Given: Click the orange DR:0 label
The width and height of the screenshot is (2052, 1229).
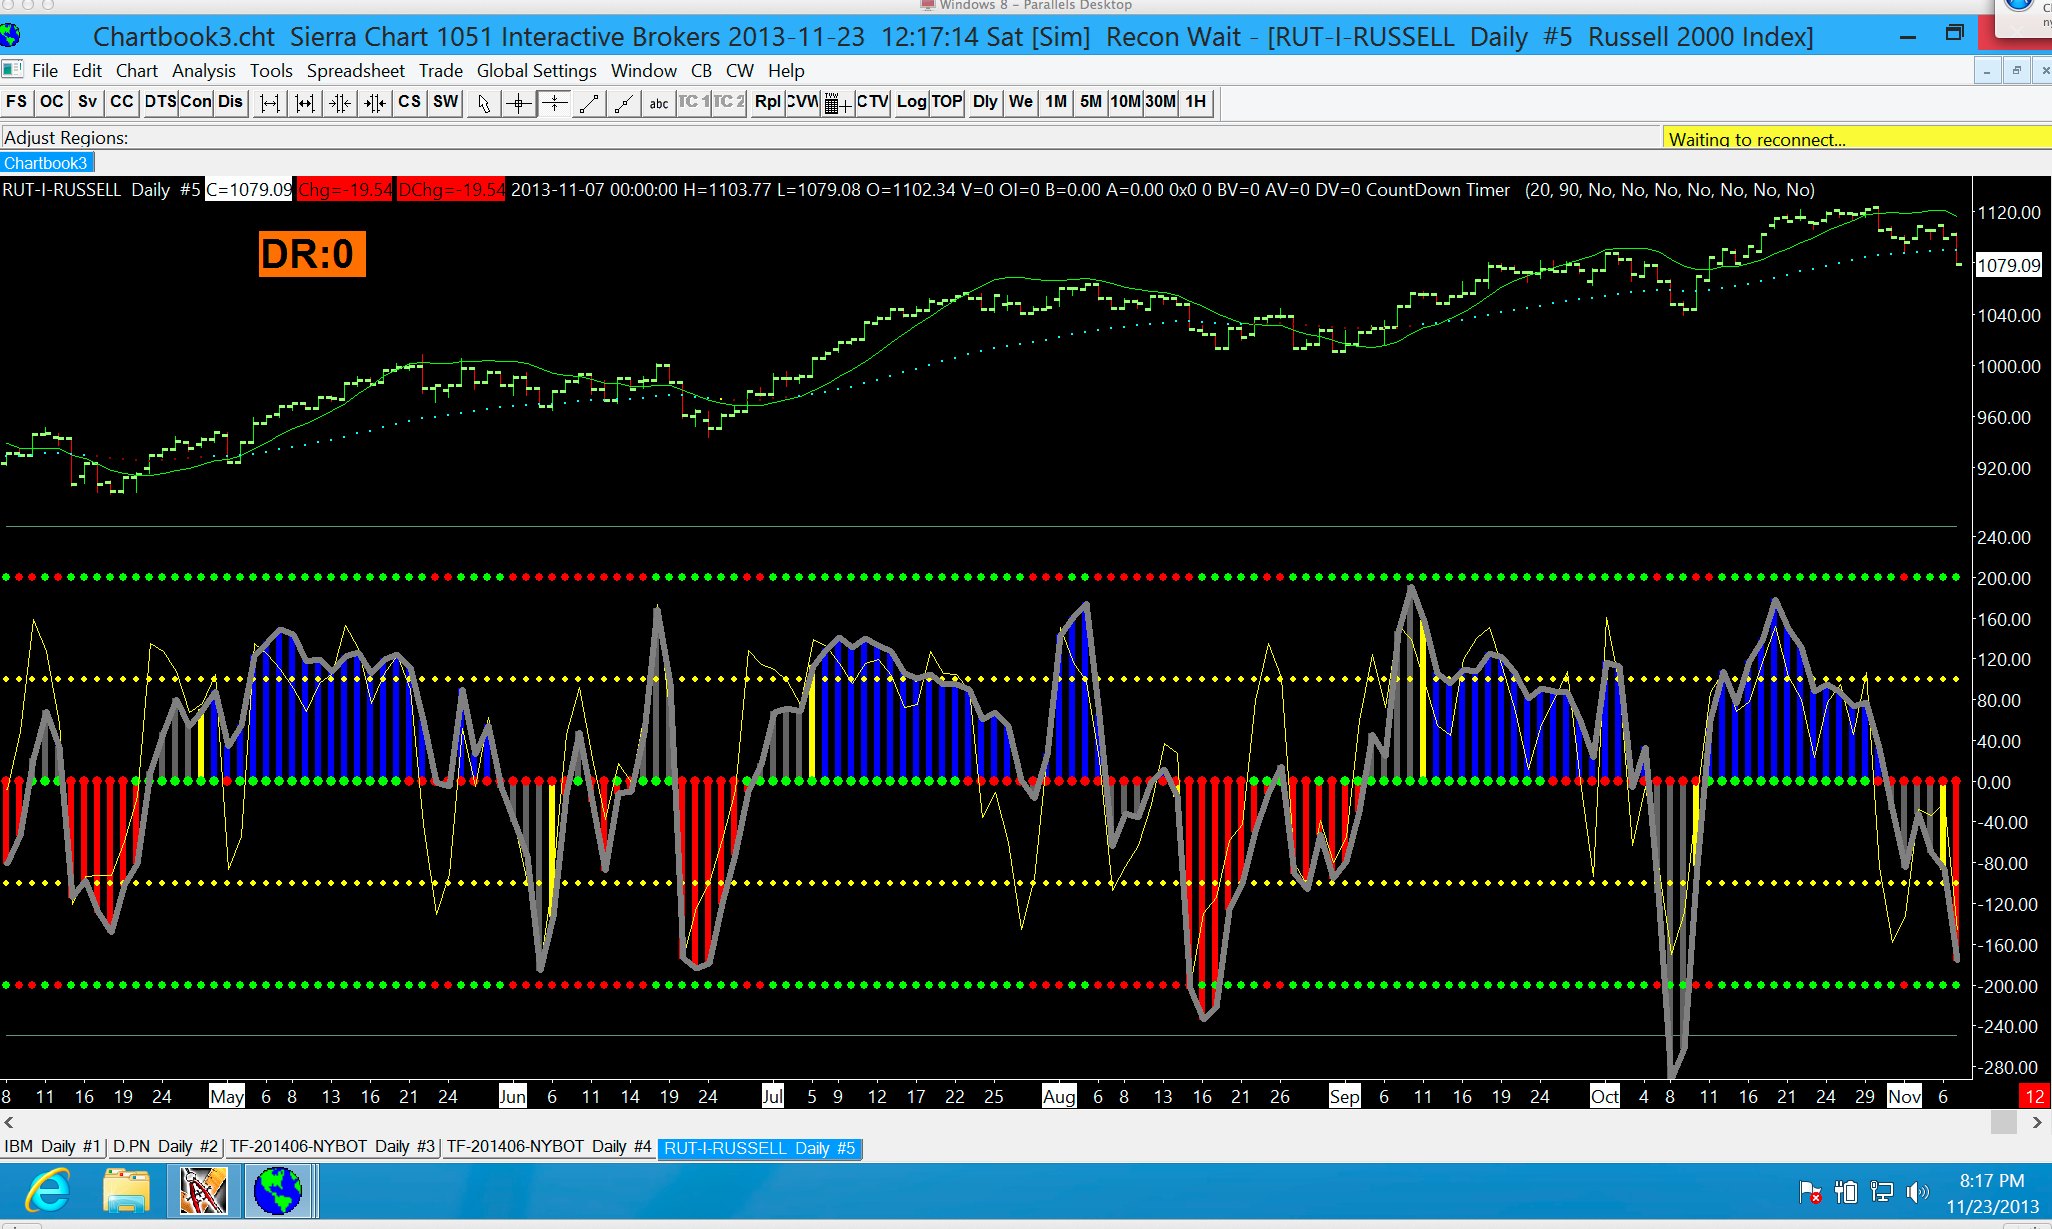Looking at the screenshot, I should 311,254.
